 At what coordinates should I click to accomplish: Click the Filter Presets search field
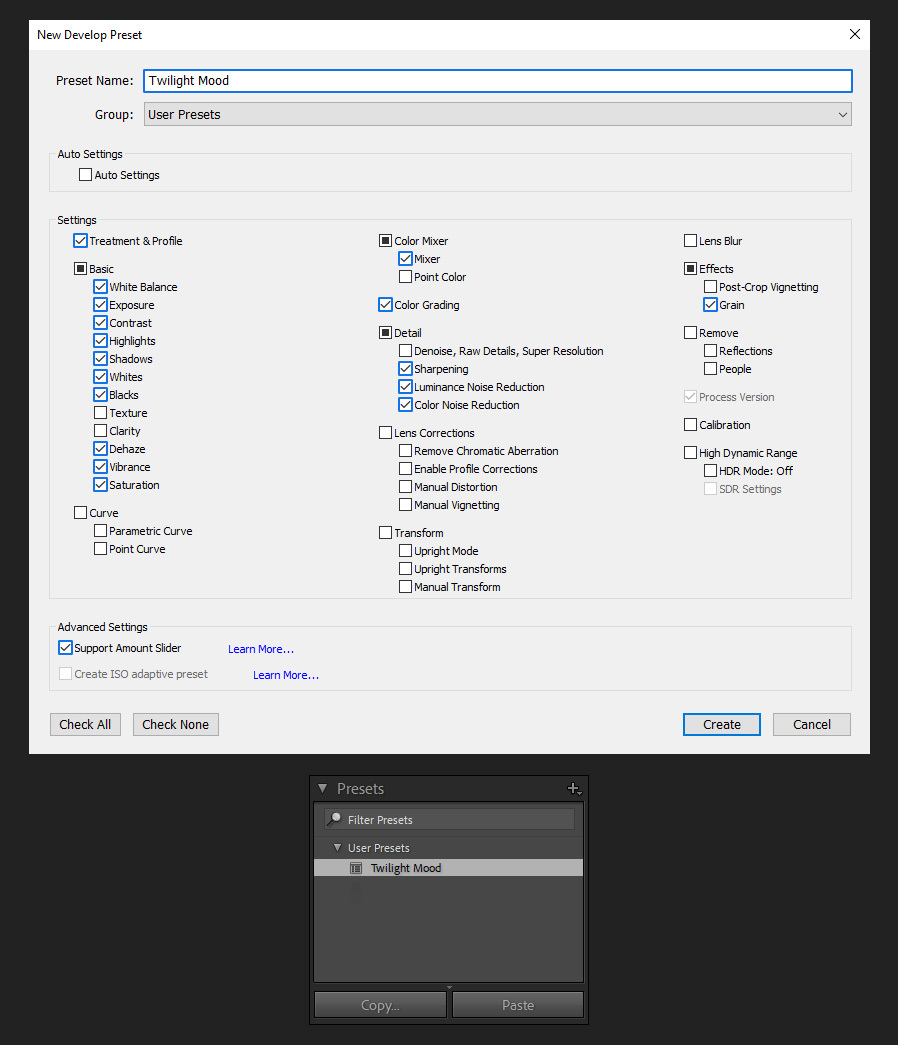click(449, 819)
